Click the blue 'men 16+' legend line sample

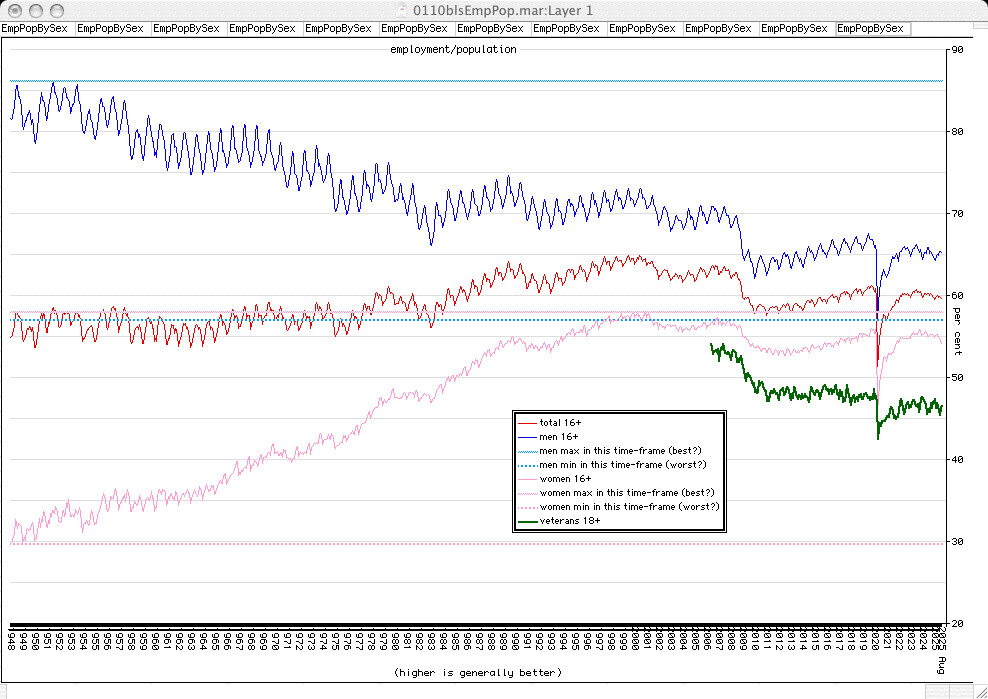526,437
